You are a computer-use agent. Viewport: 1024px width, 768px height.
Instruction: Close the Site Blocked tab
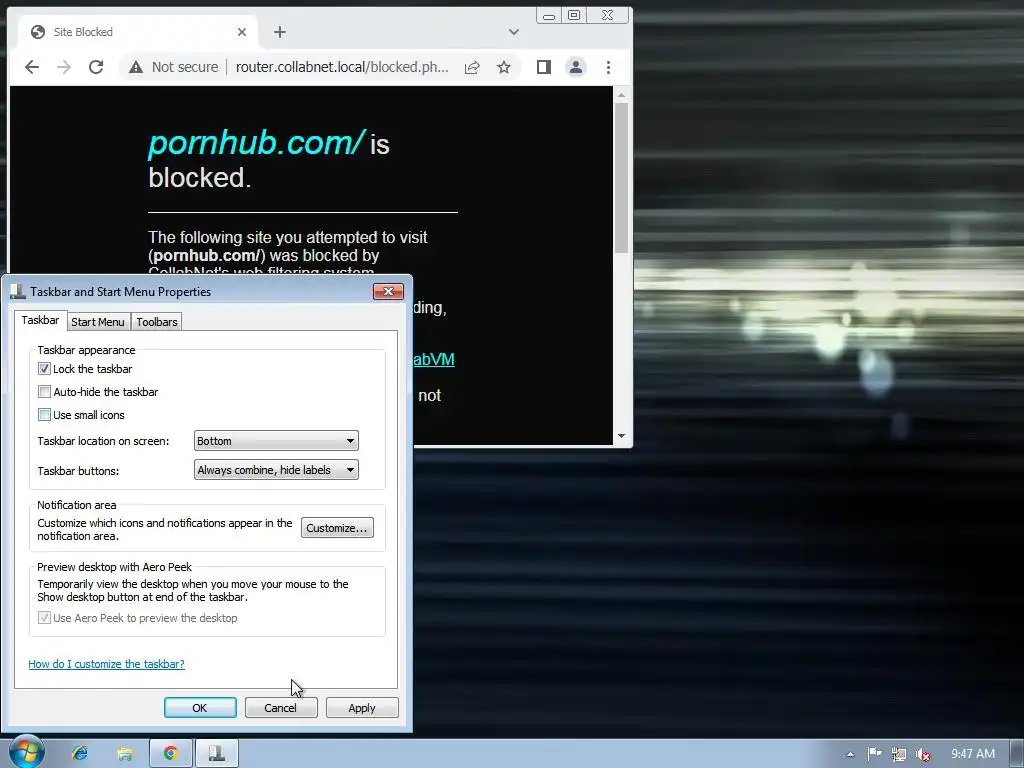coord(242,32)
